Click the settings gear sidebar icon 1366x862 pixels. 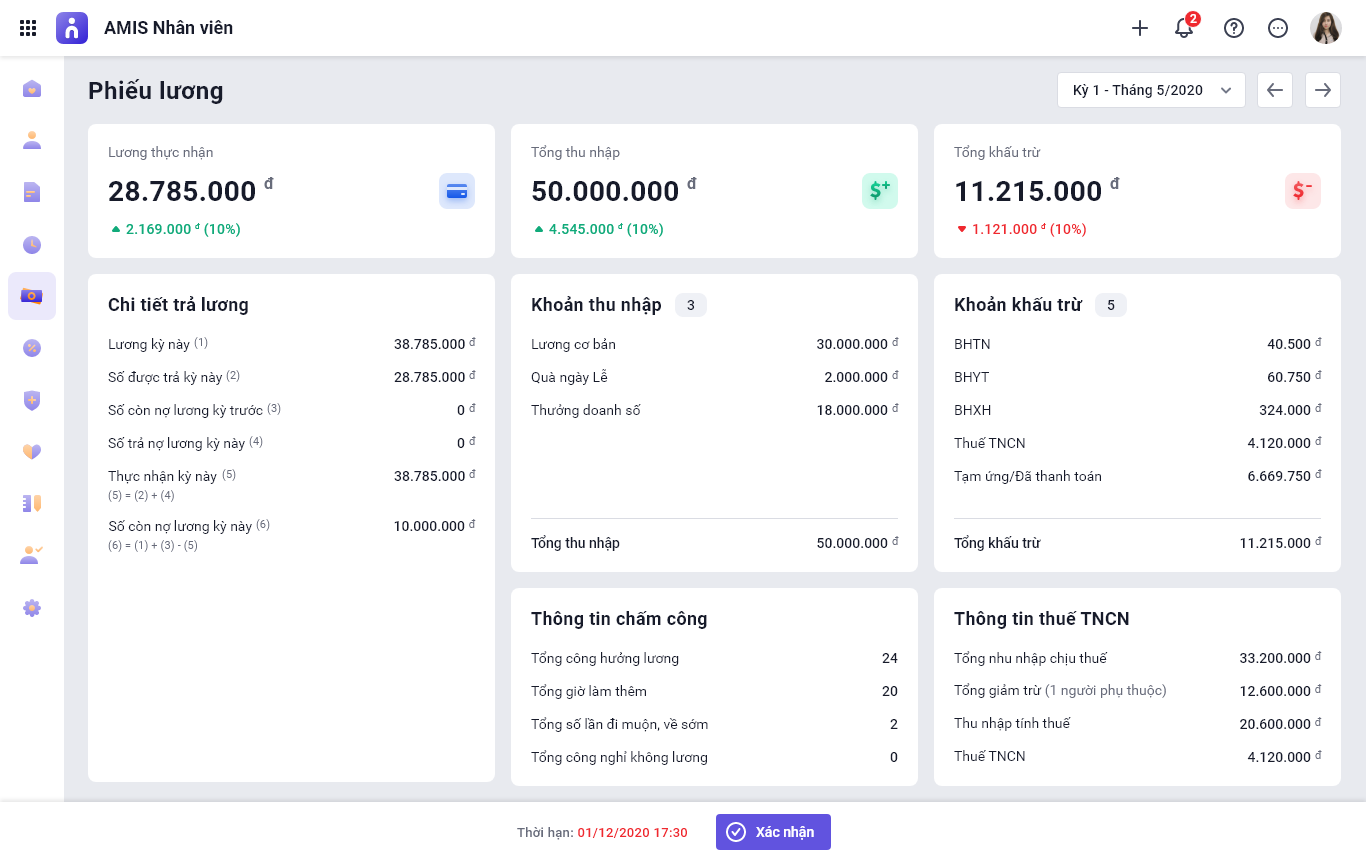32,608
